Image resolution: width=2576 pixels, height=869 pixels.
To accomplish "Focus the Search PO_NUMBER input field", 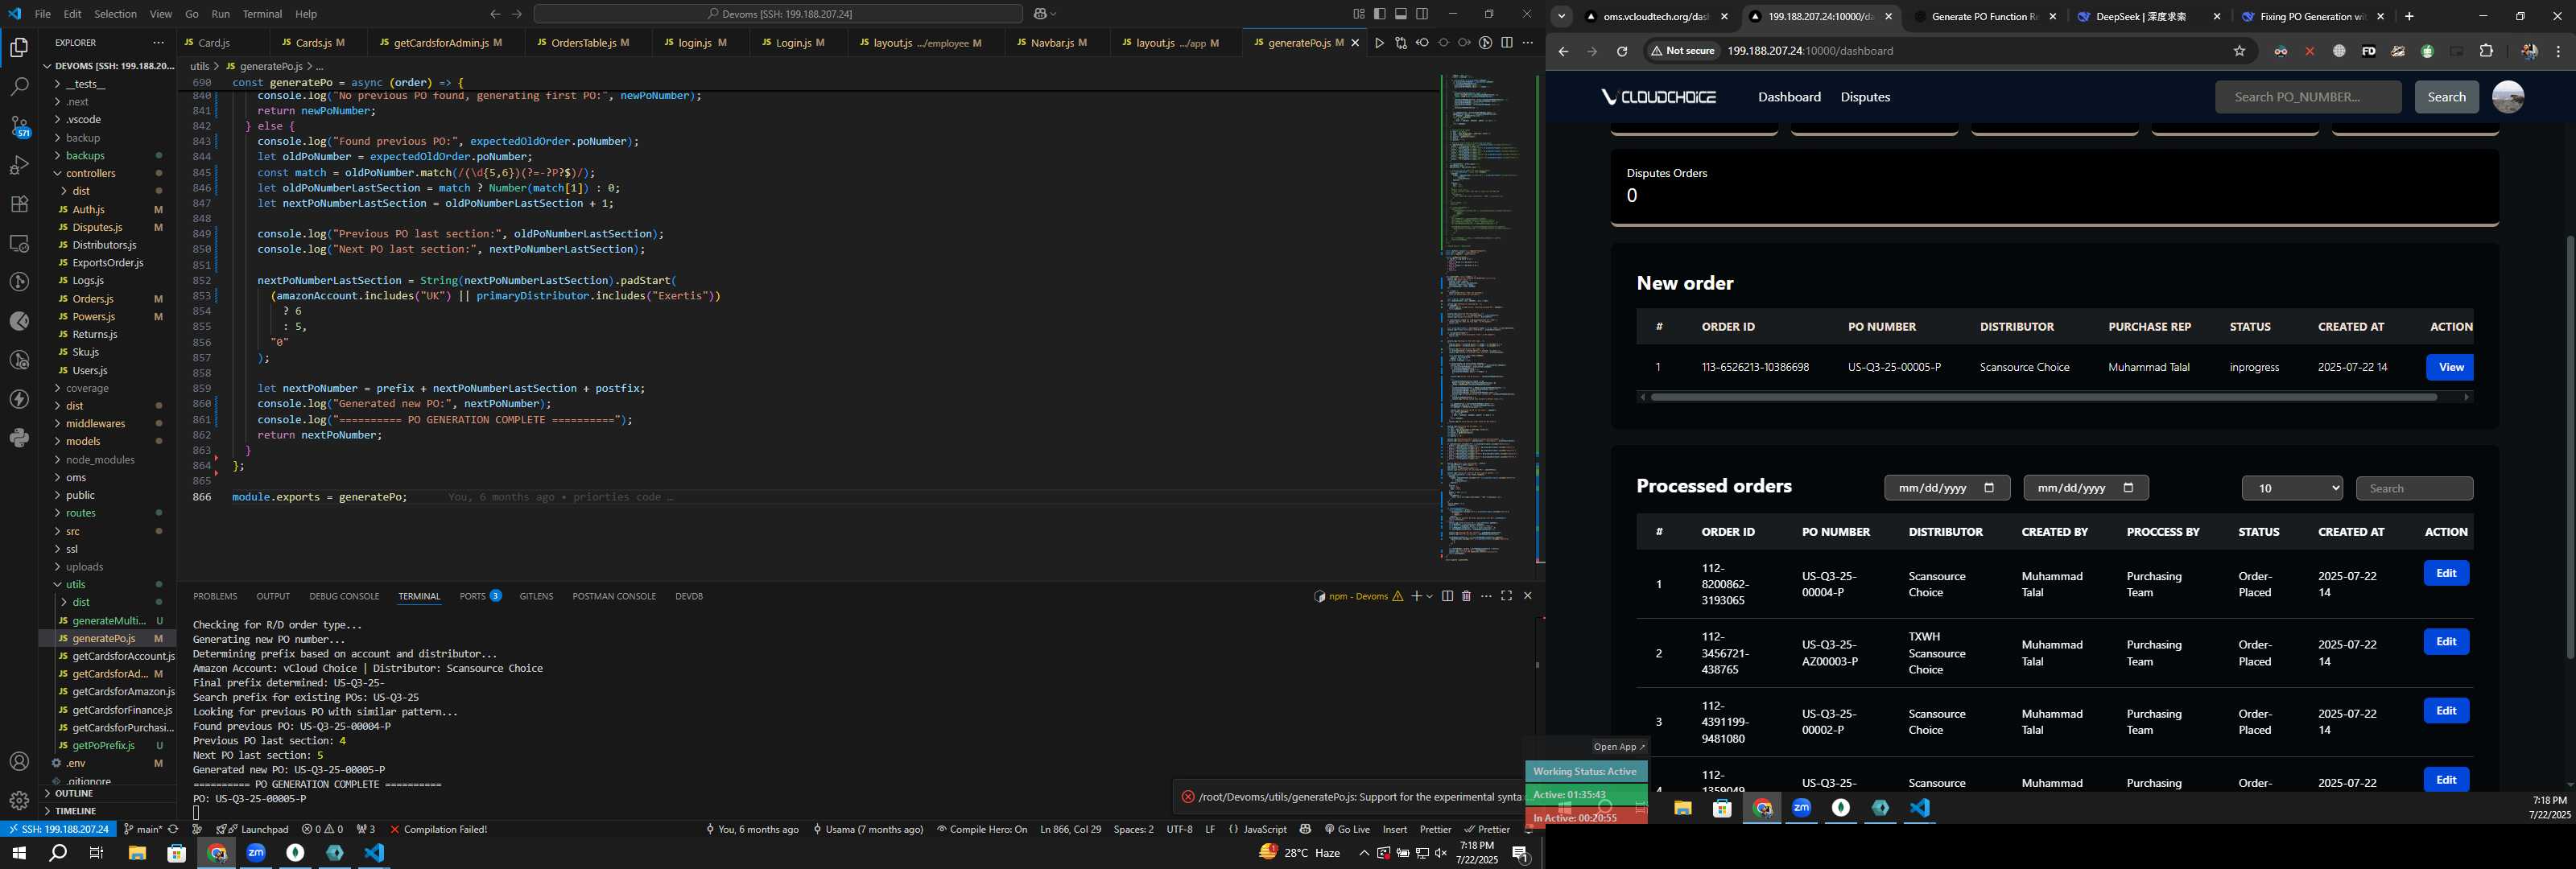I will pyautogui.click(x=2308, y=97).
